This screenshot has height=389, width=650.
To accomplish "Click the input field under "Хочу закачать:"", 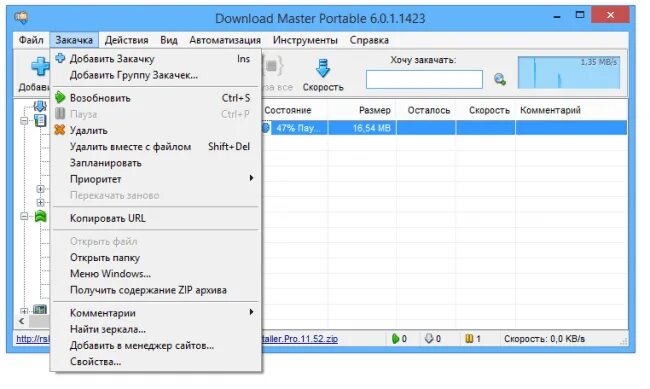I will 424,79.
